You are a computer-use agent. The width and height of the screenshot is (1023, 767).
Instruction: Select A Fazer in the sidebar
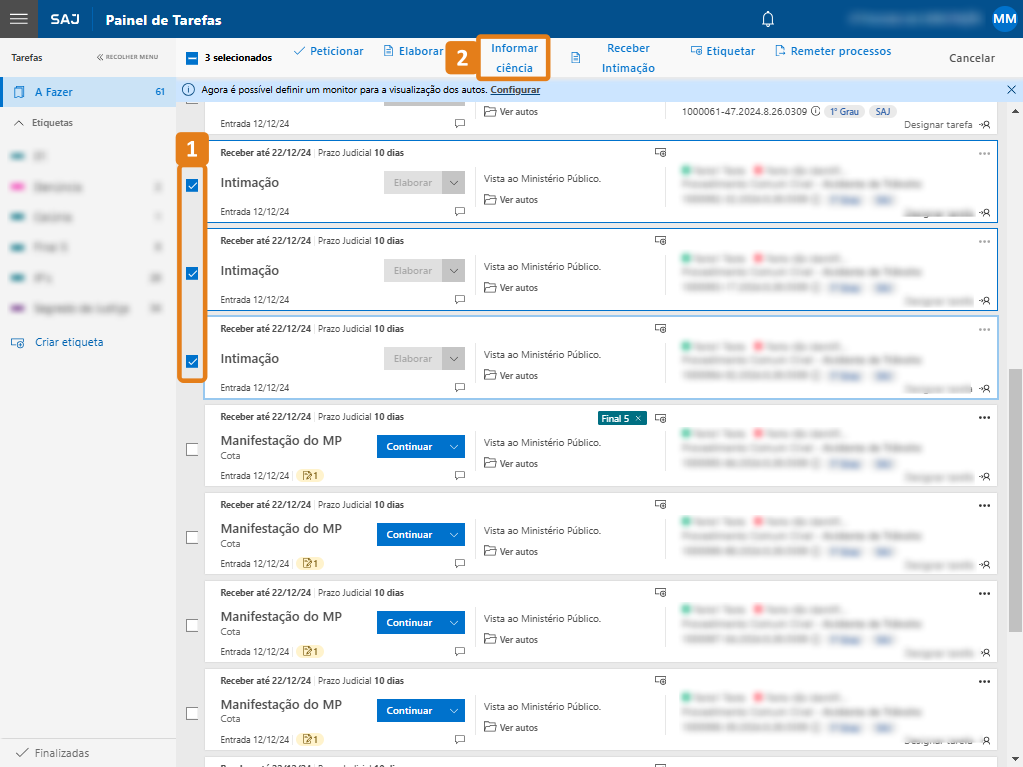pyautogui.click(x=54, y=92)
